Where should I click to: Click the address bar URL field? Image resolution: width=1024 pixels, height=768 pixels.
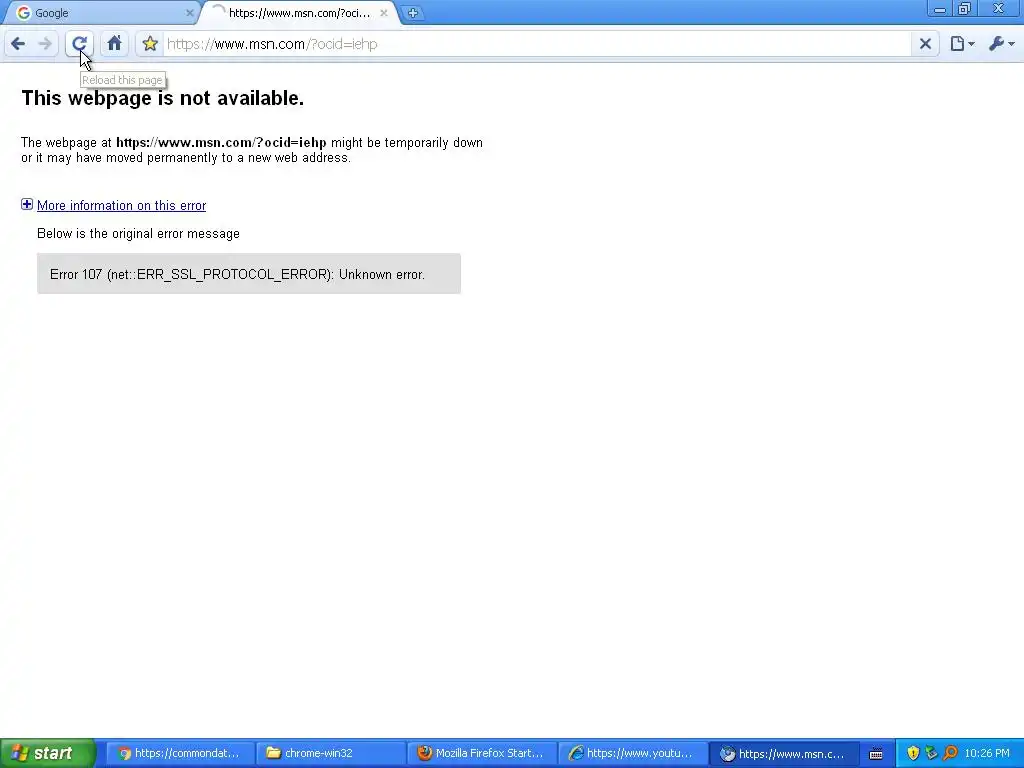(537, 44)
